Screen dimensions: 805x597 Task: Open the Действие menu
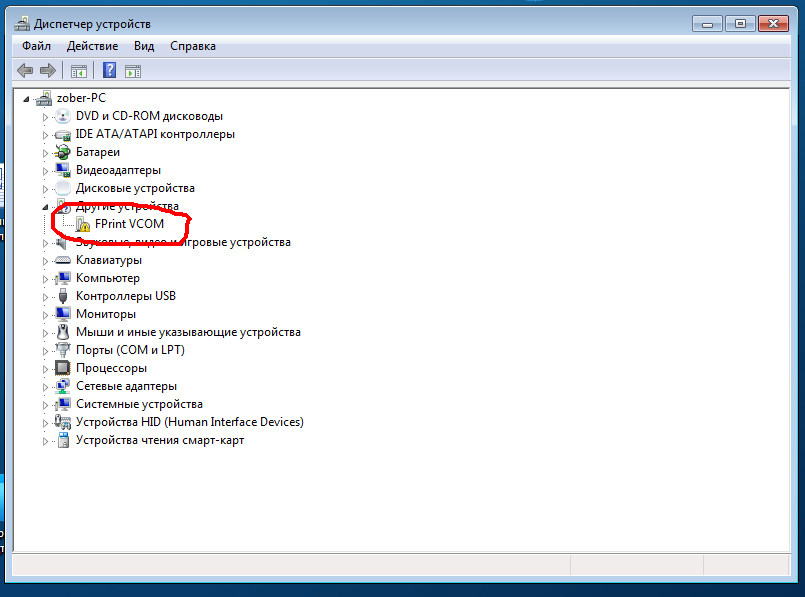coord(92,46)
